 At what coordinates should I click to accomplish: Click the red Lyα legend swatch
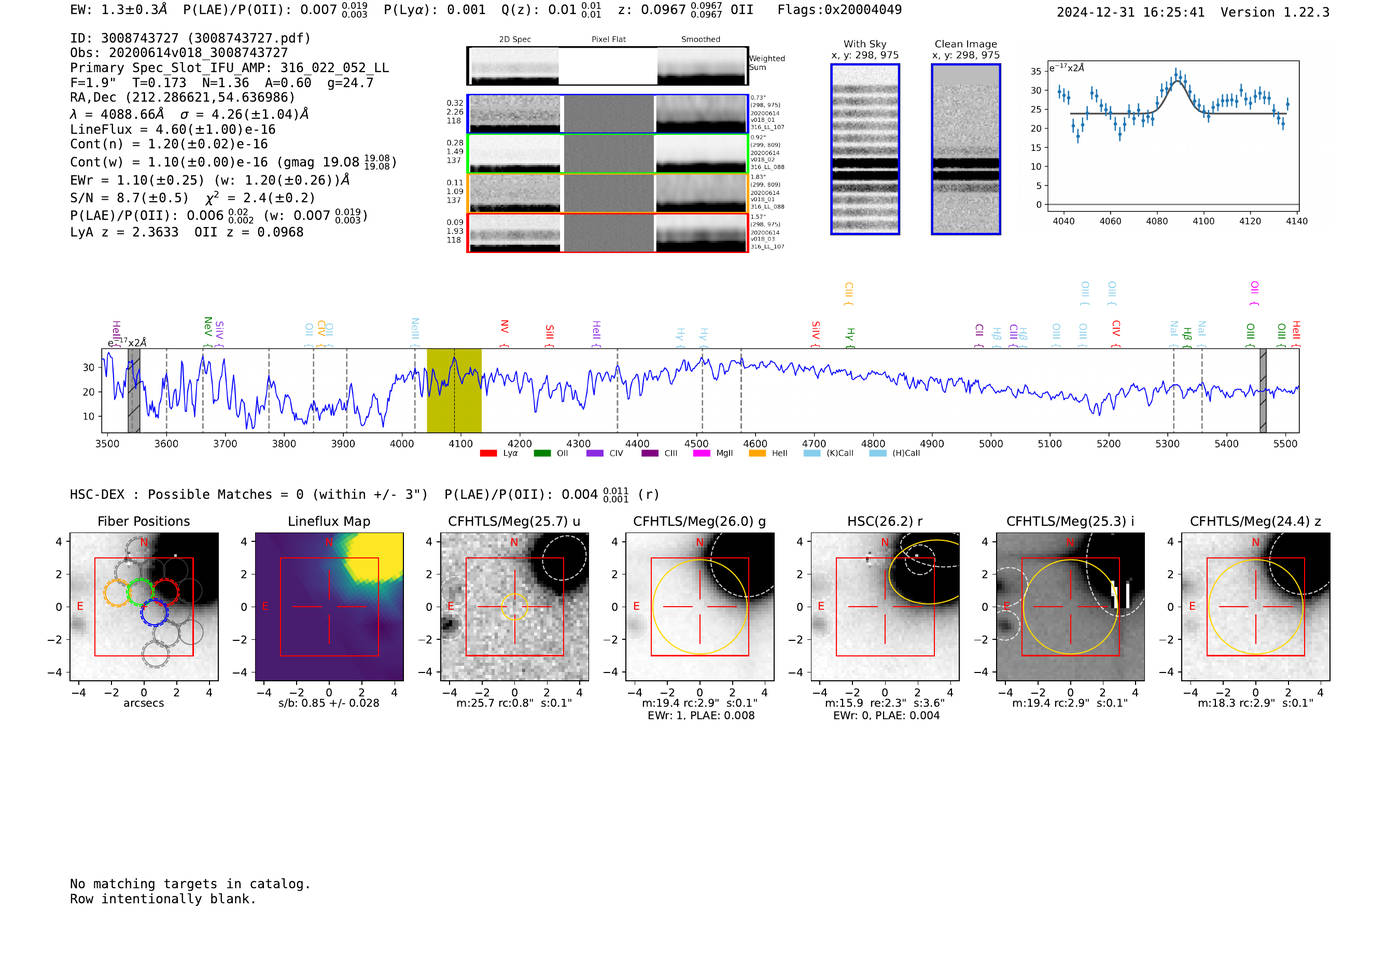pos(488,453)
